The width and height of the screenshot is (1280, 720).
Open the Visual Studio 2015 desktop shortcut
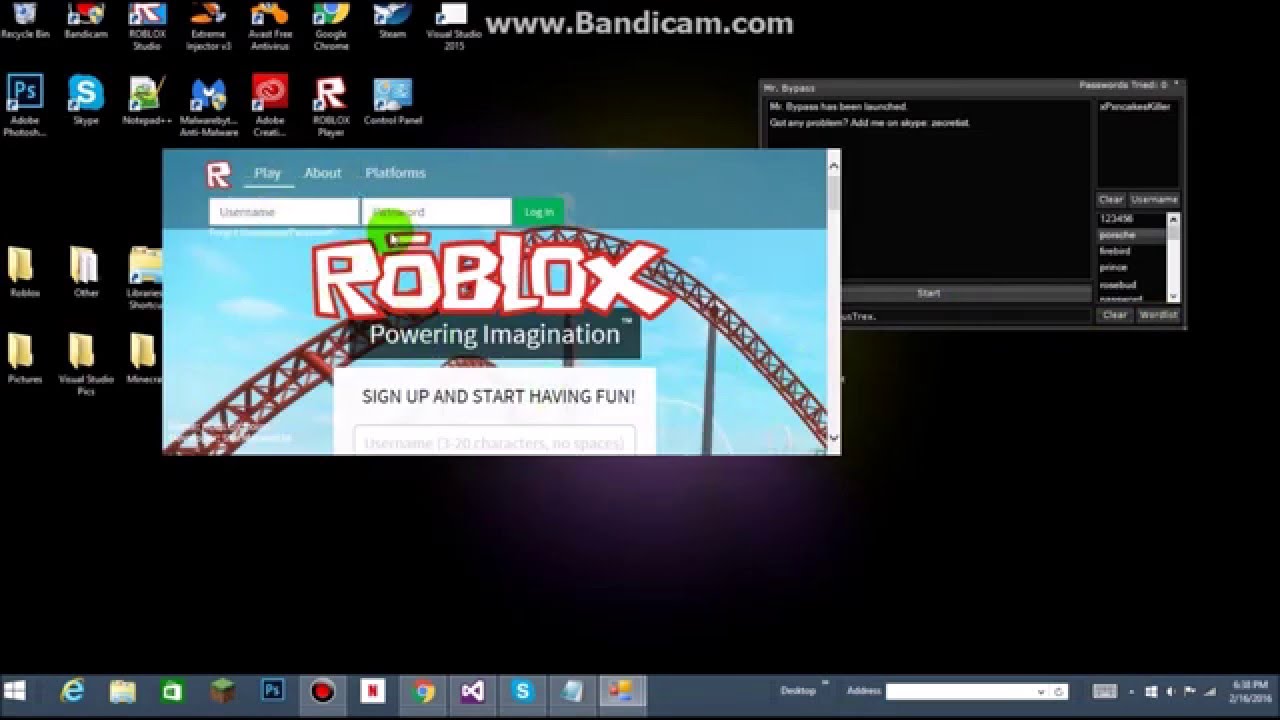tap(452, 25)
